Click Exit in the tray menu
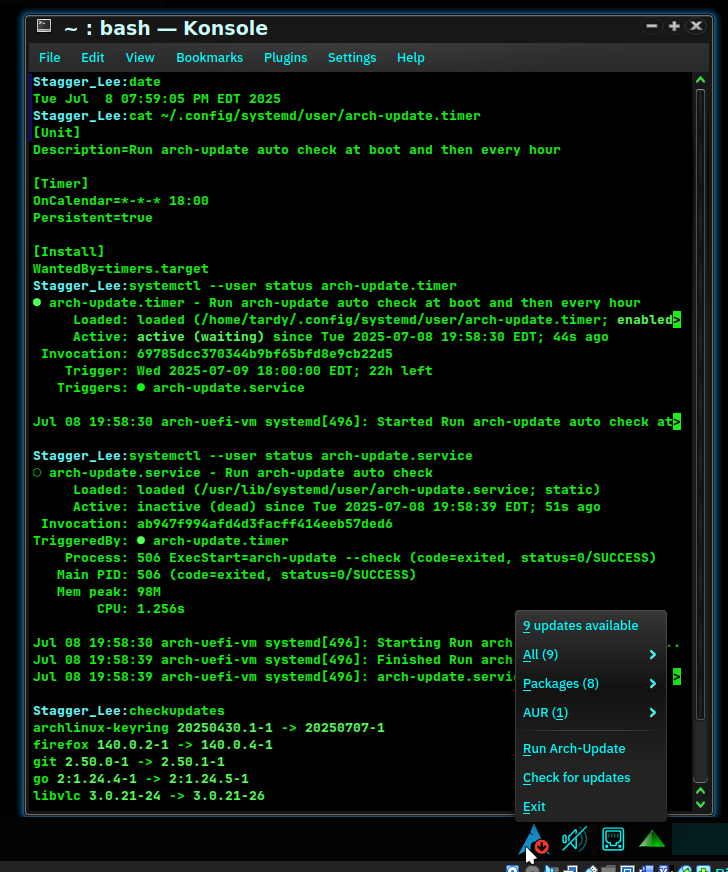 591,806
